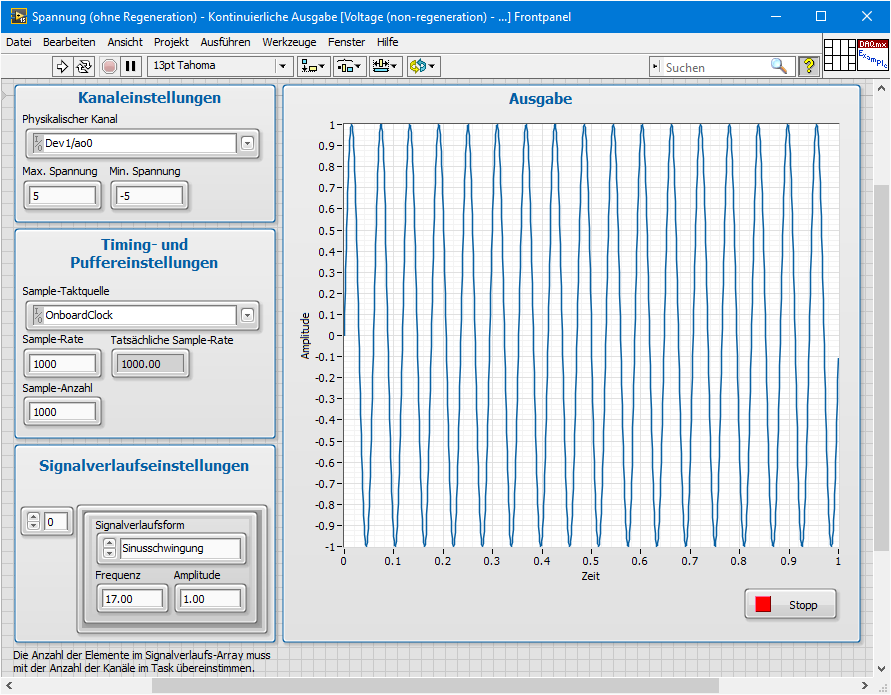Click Run Continuously toolbar icon
Viewport: 891px width, 695px height.
[x=84, y=66]
